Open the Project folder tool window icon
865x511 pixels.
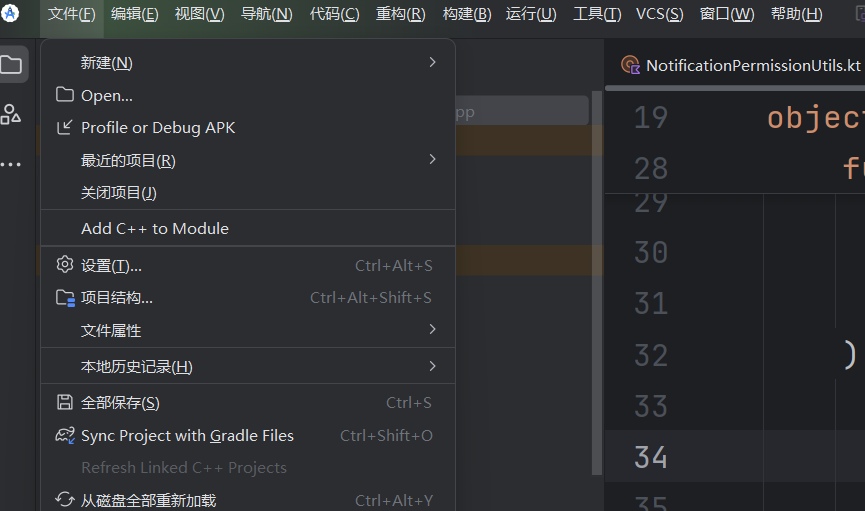coord(12,65)
